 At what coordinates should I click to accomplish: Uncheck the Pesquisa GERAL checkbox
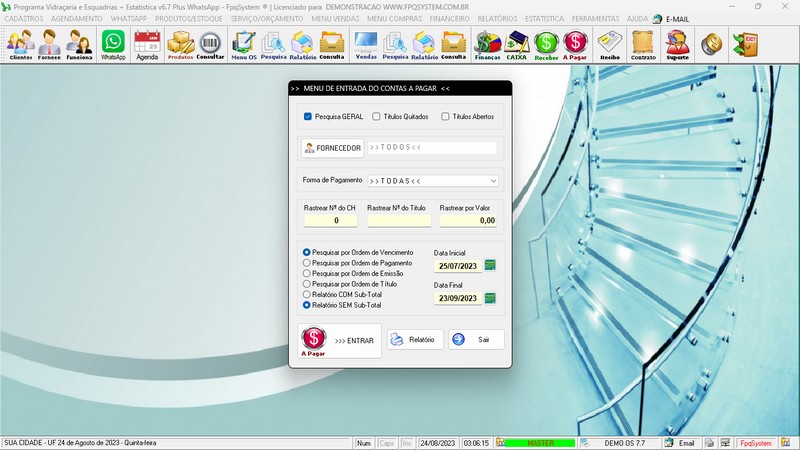[308, 116]
